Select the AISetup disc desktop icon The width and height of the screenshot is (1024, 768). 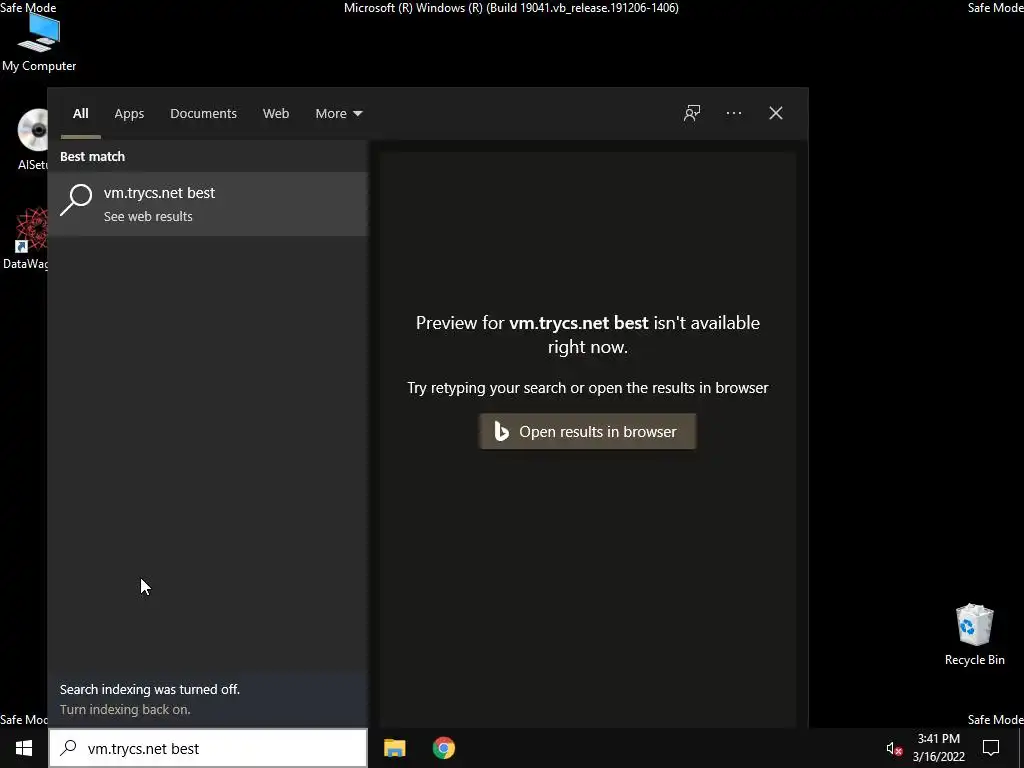coord(32,140)
